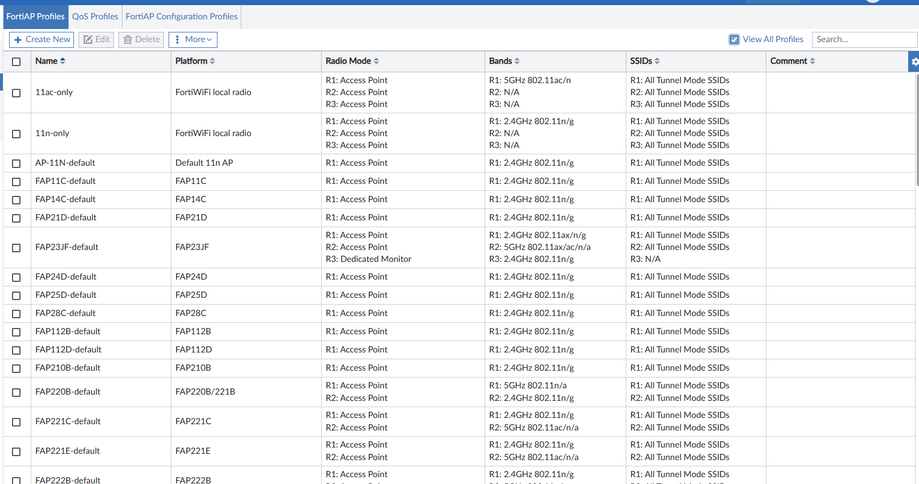This screenshot has width=919, height=484.
Task: Click the FAP221C-default profile name
Action: click(x=68, y=421)
